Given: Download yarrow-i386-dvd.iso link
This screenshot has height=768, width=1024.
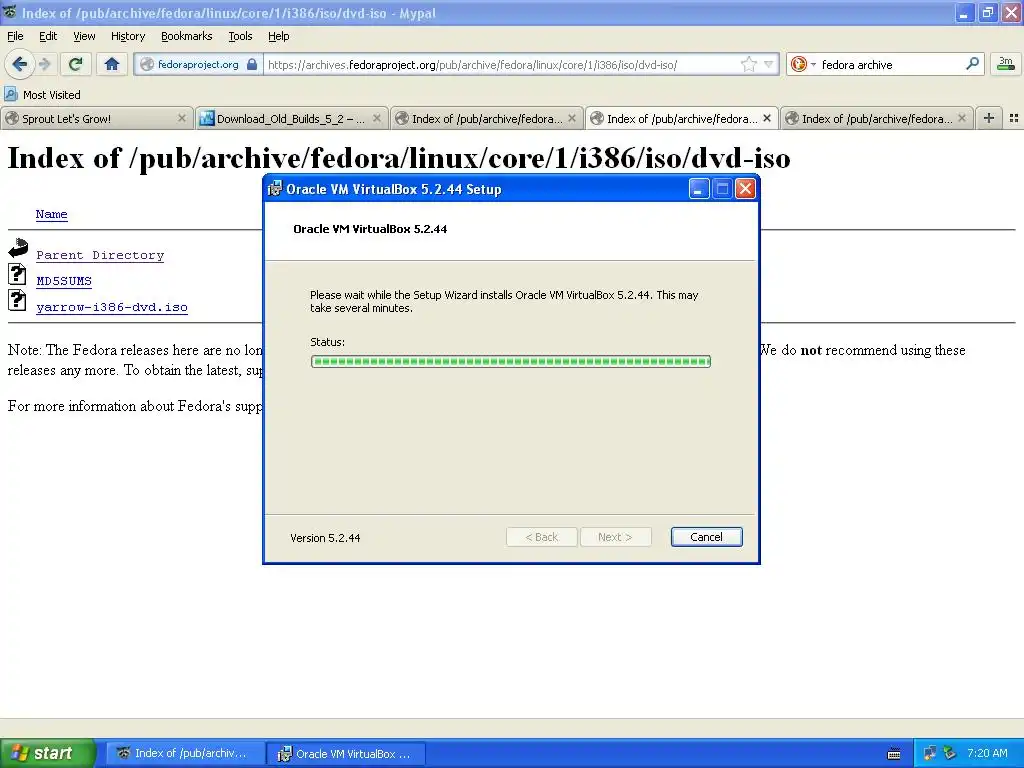Looking at the screenshot, I should click(112, 308).
